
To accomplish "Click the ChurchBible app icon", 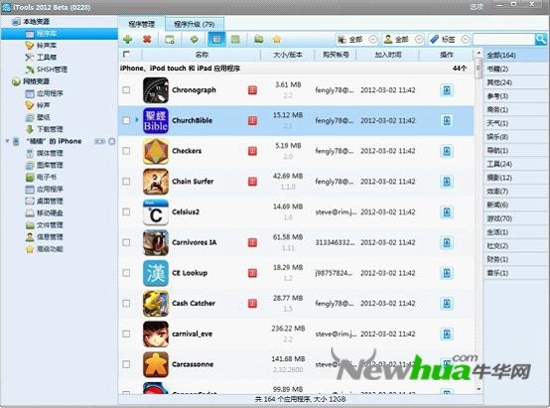I will click(156, 121).
